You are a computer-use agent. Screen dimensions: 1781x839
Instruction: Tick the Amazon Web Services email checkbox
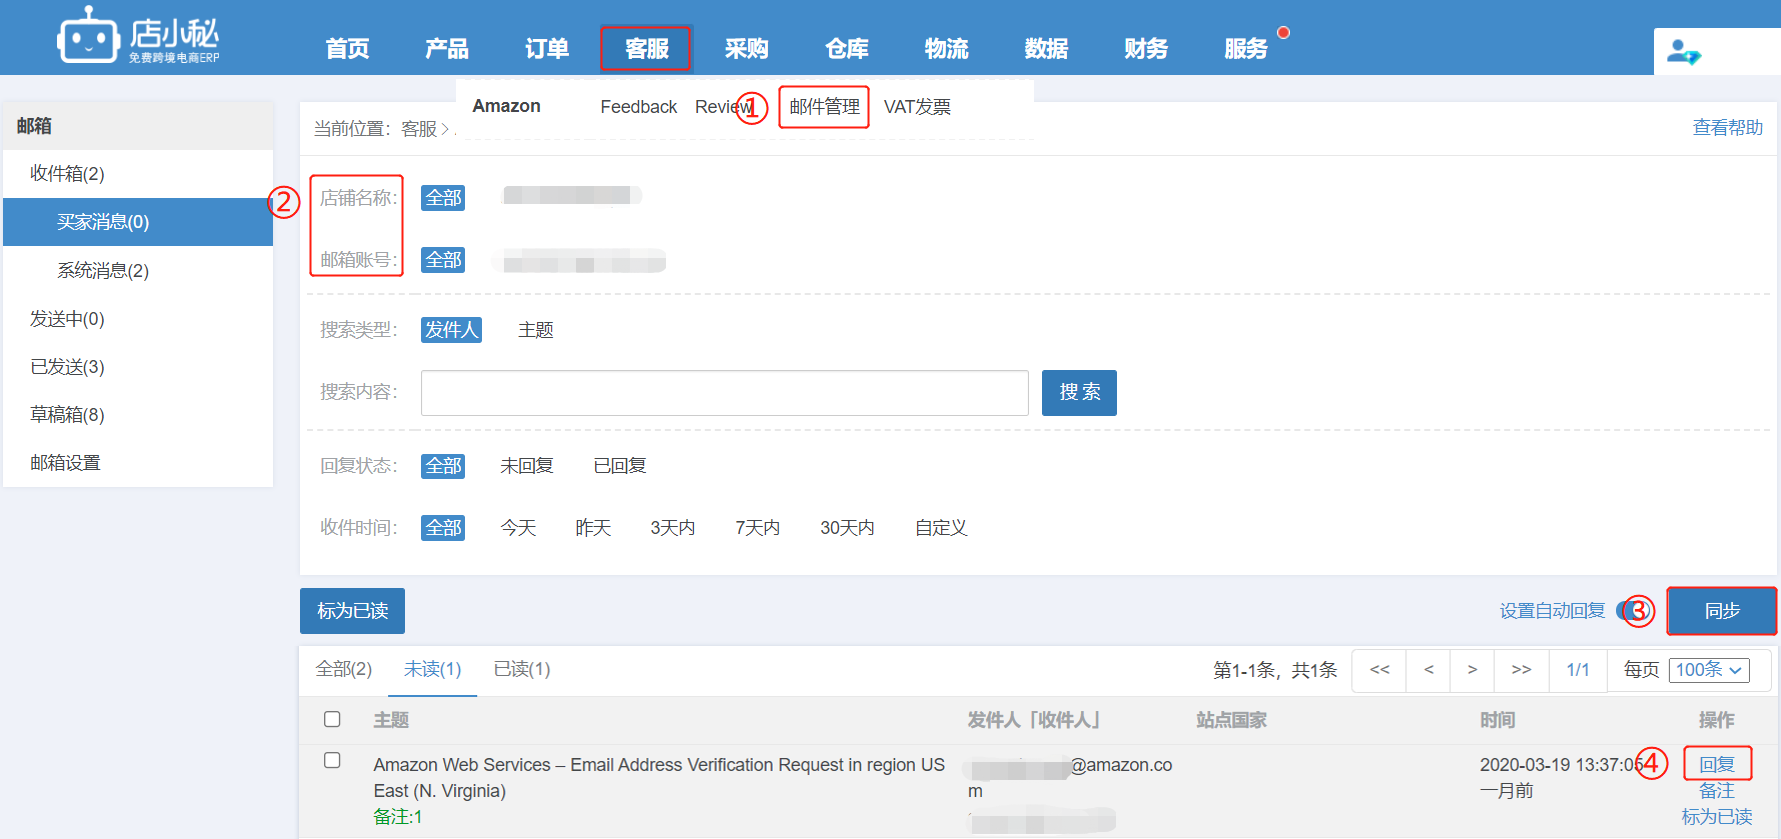pyautogui.click(x=332, y=761)
